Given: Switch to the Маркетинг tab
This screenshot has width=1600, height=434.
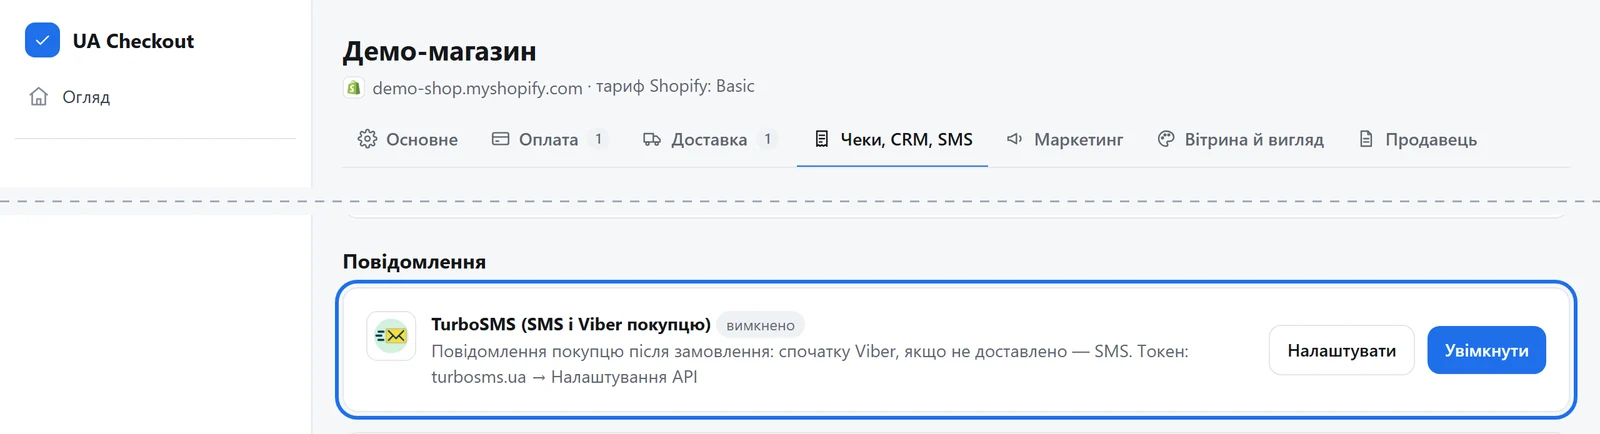Looking at the screenshot, I should click(x=1065, y=139).
